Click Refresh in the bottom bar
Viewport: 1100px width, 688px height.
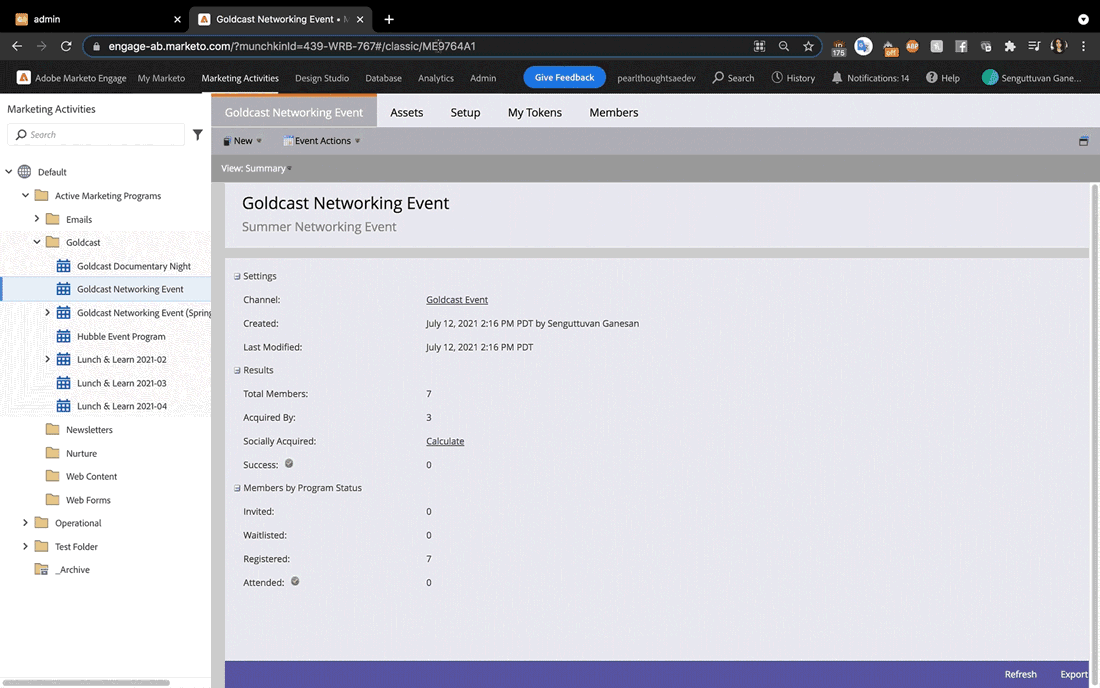[1021, 674]
